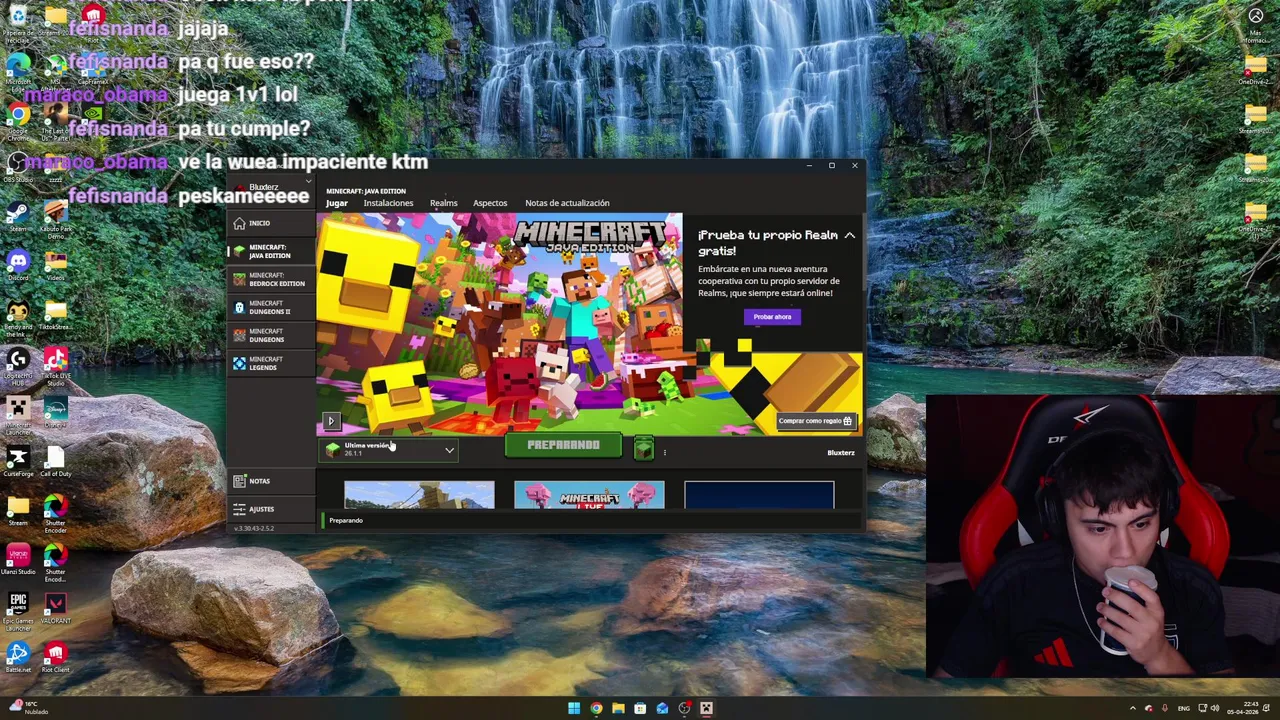
Task: Open the Minecraft Live news thumbnail
Action: point(589,495)
